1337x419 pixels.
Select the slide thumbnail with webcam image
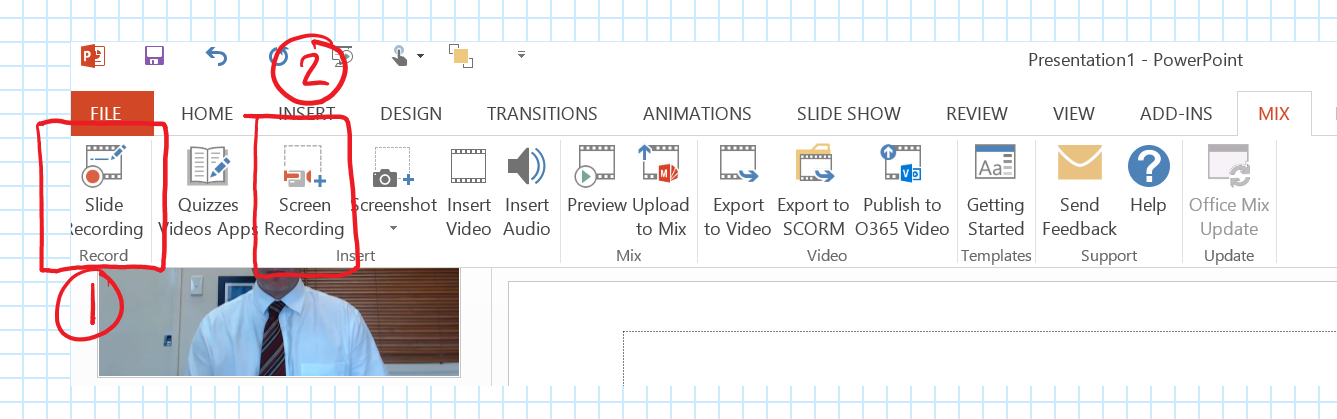click(x=278, y=322)
